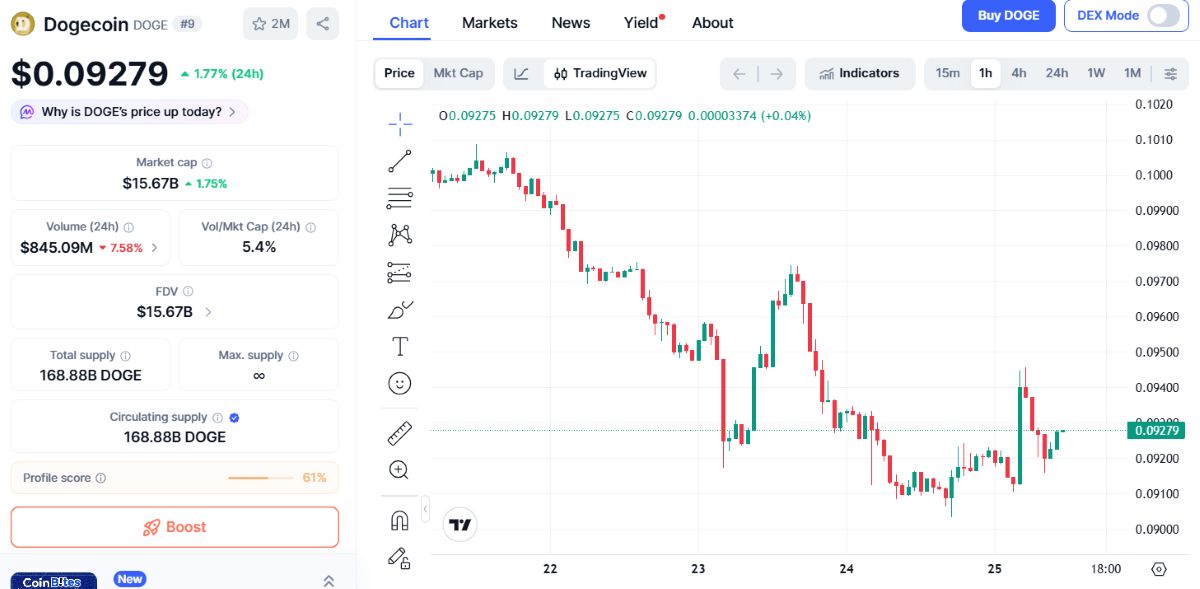
Task: Open Why is DOGE's price up today
Action: coord(130,112)
